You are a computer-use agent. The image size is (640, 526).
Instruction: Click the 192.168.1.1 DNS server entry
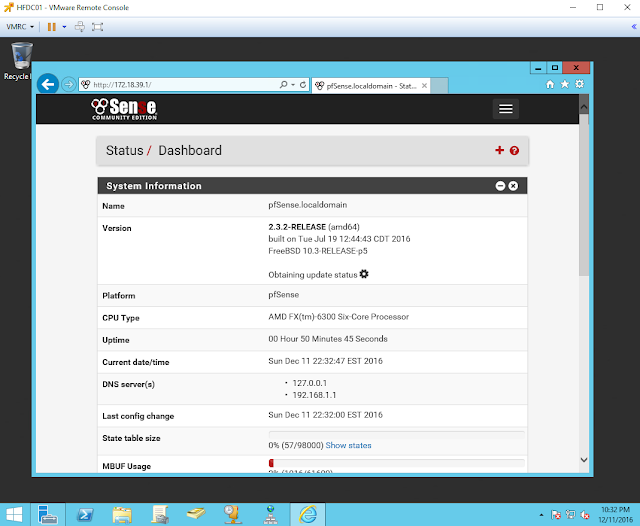tap(314, 395)
